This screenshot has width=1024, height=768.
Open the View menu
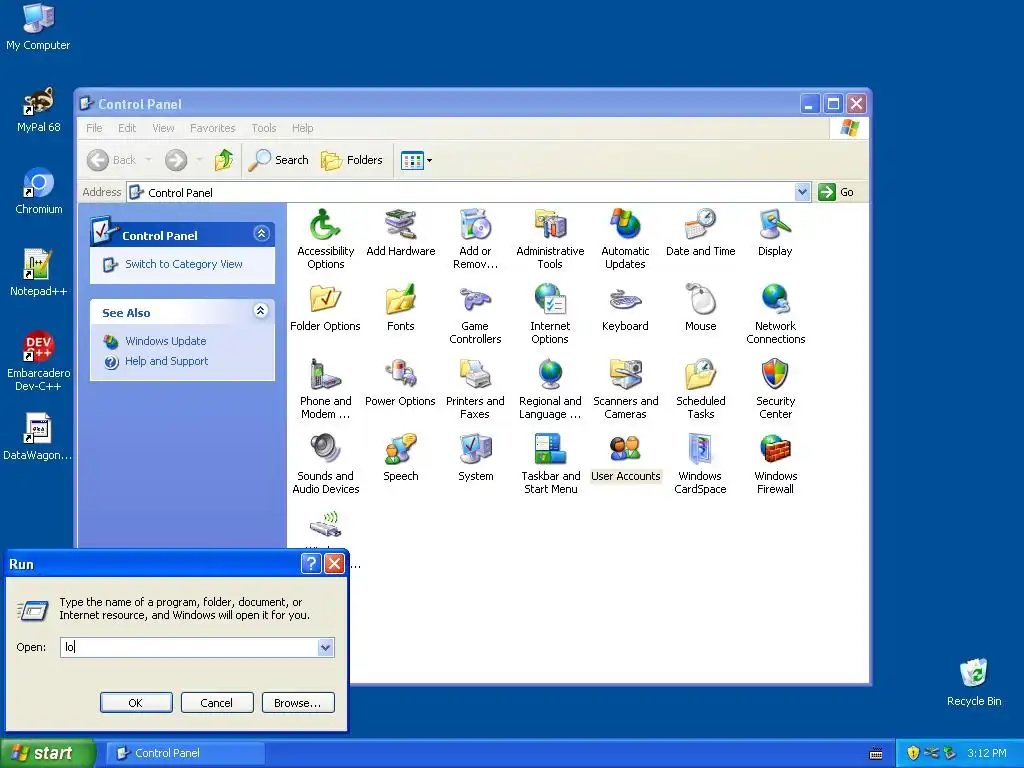163,128
